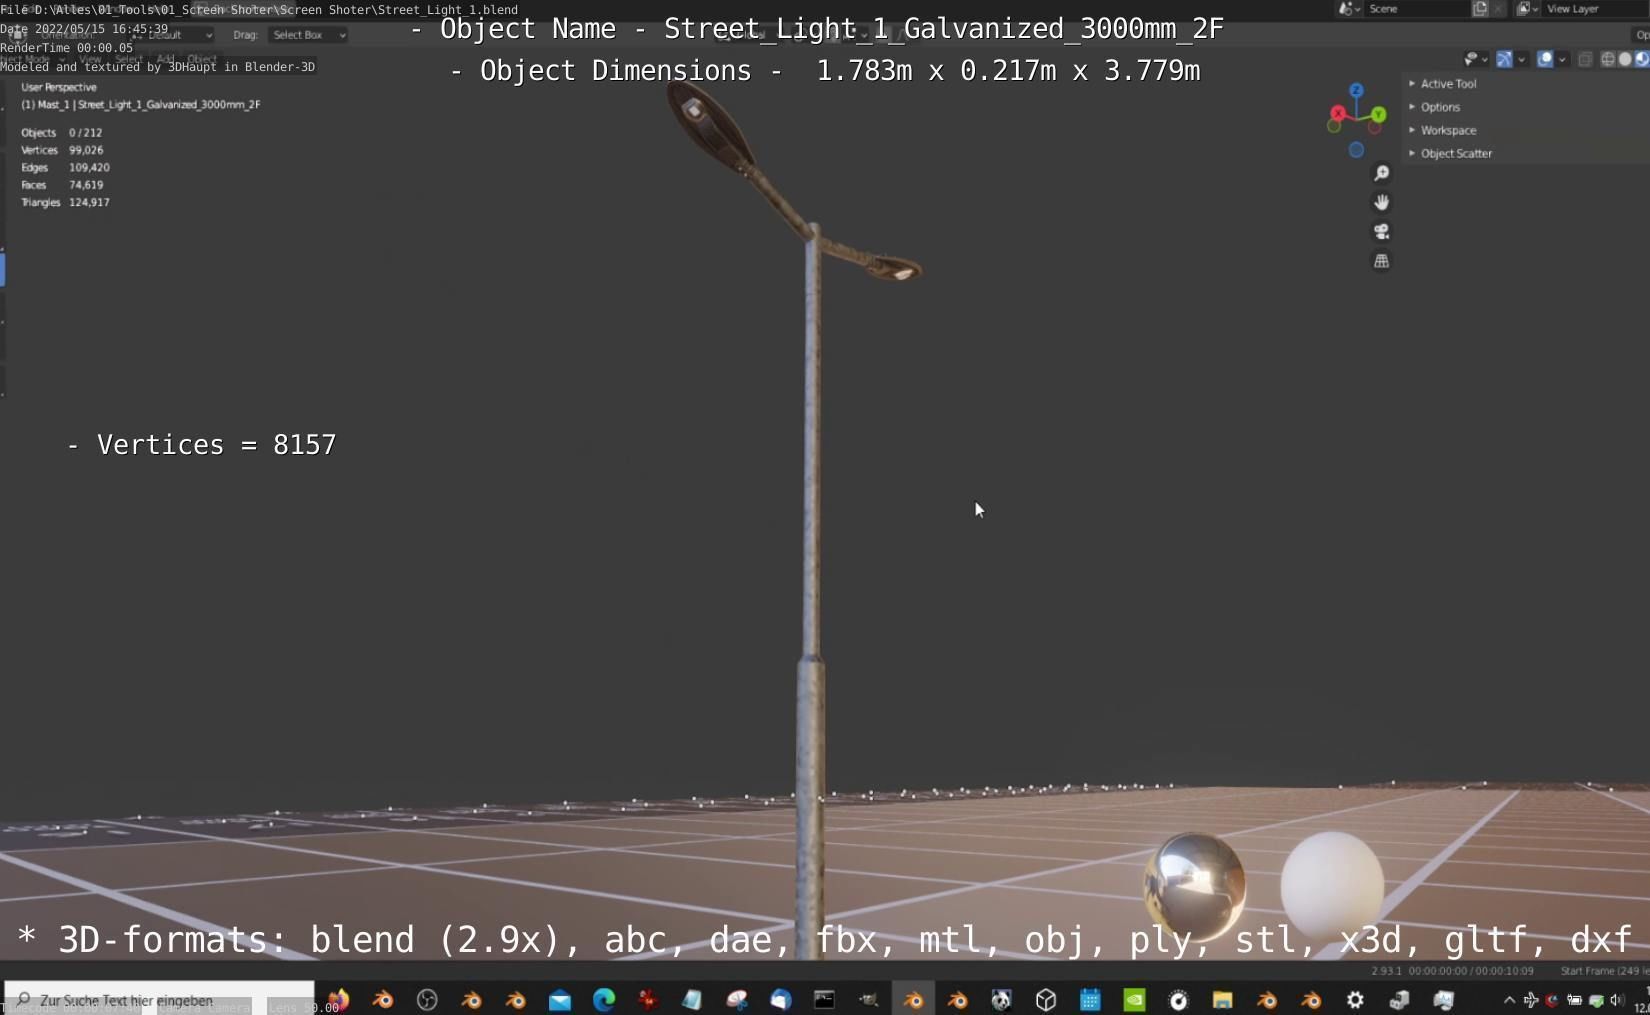
Task: Switch to solid shading
Action: [1625, 59]
